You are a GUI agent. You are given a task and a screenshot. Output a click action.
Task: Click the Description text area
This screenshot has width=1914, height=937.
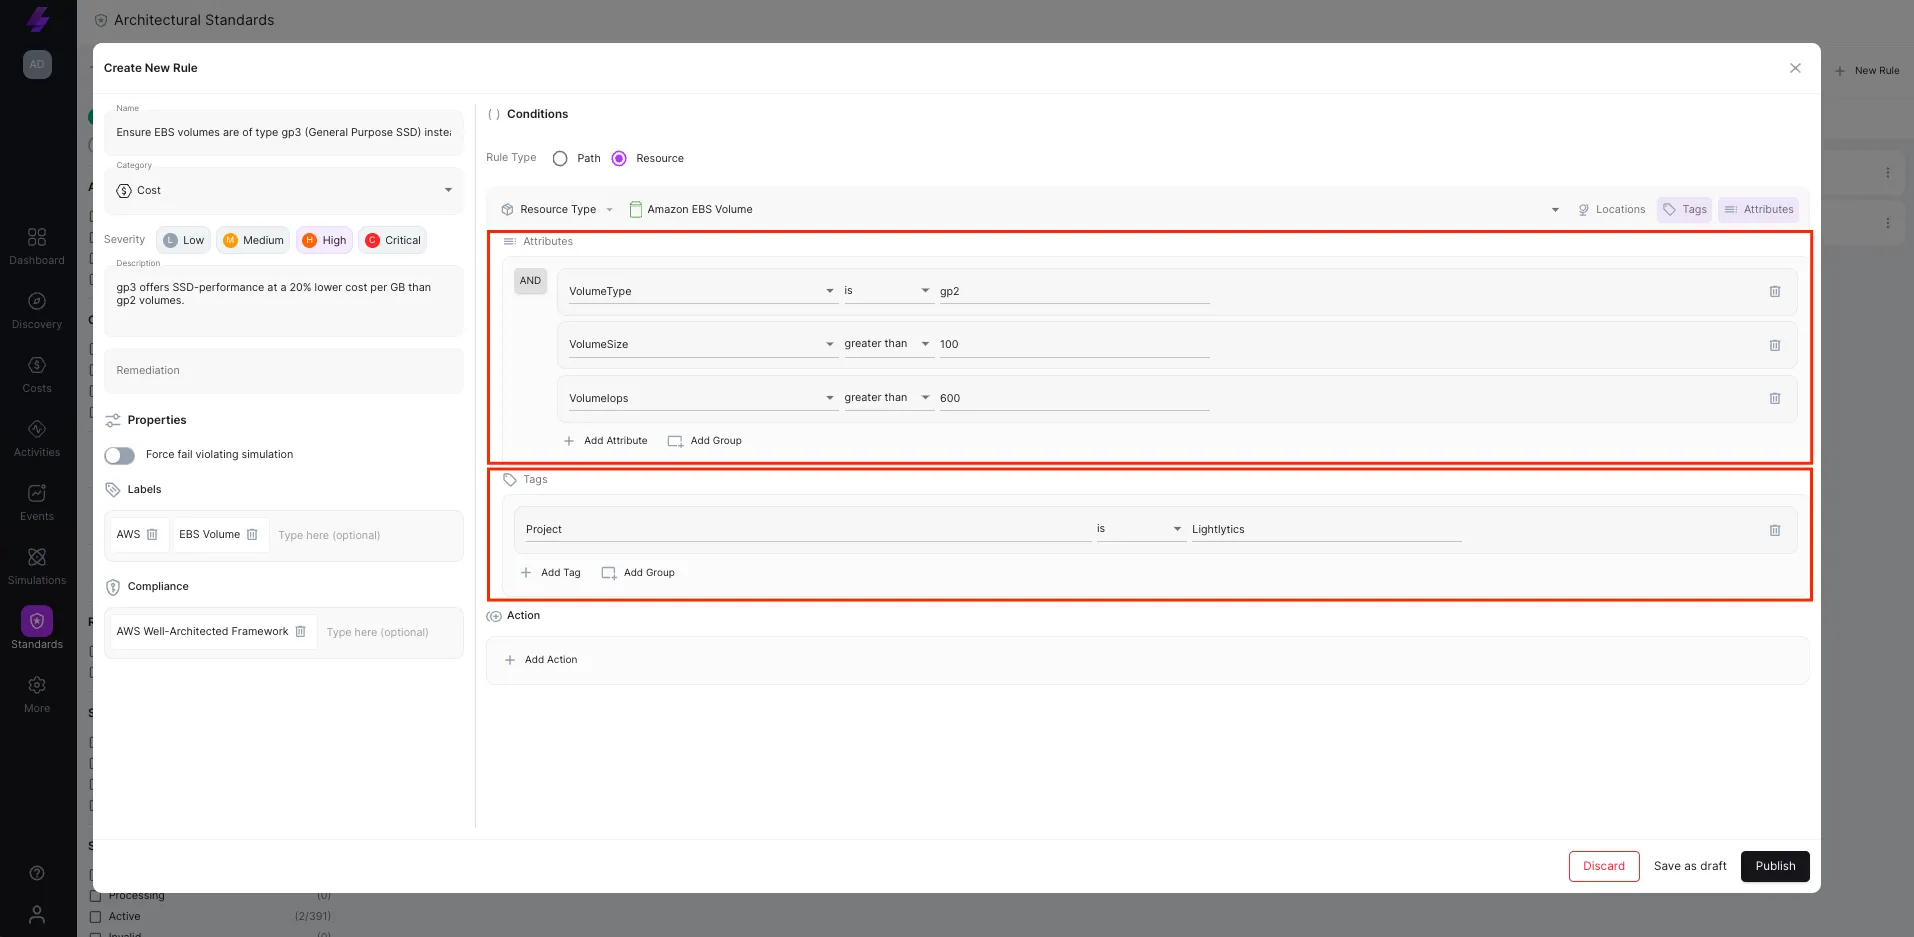pyautogui.click(x=284, y=301)
